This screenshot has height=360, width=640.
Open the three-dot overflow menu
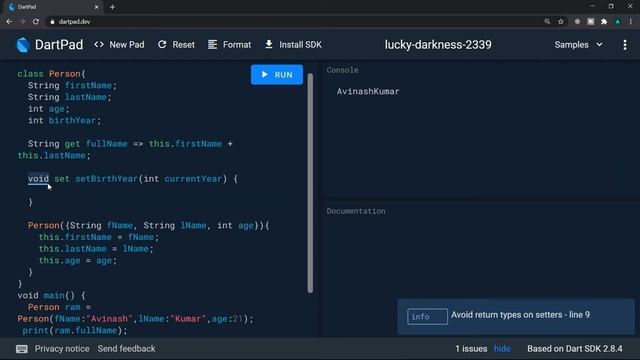tap(625, 45)
